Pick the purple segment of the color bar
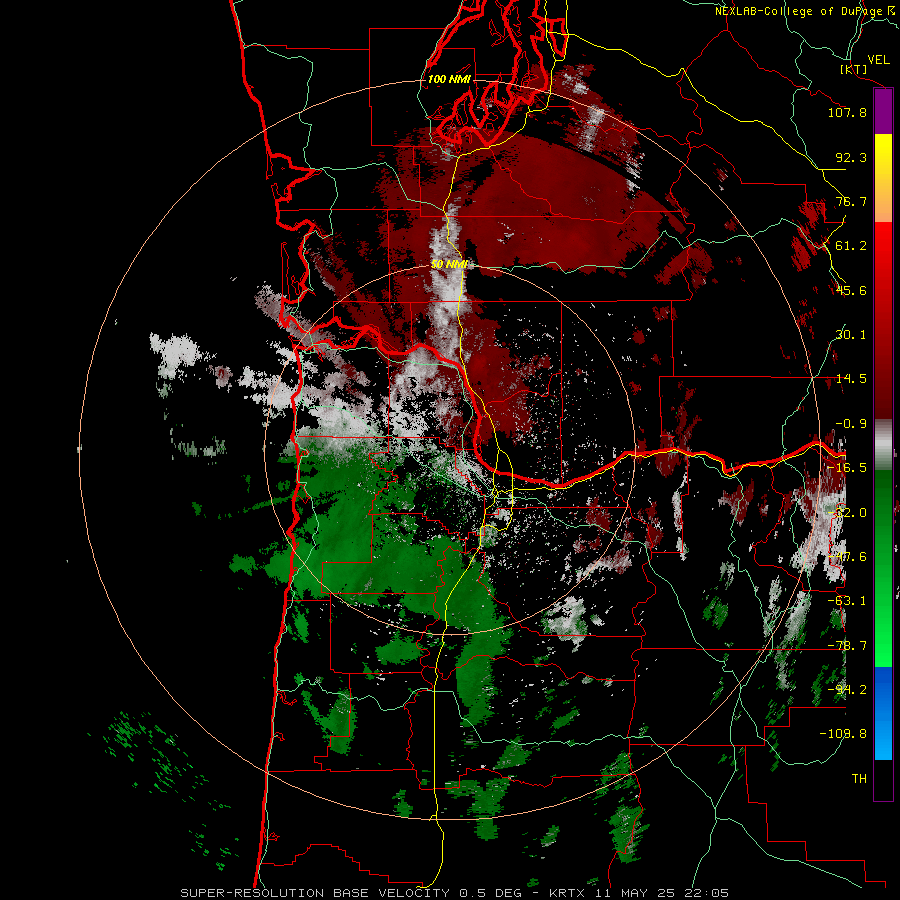The image size is (900, 900). point(883,112)
